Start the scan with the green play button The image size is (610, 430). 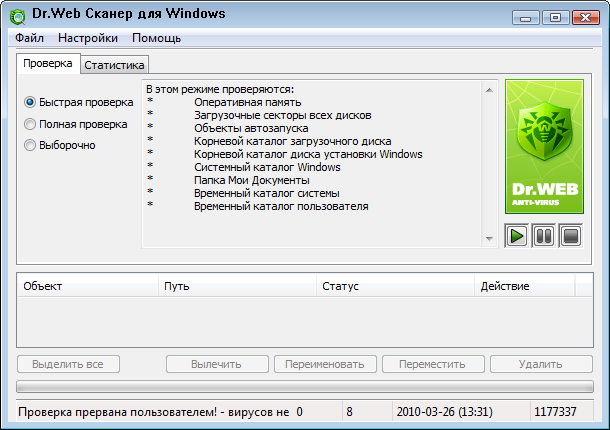point(516,236)
